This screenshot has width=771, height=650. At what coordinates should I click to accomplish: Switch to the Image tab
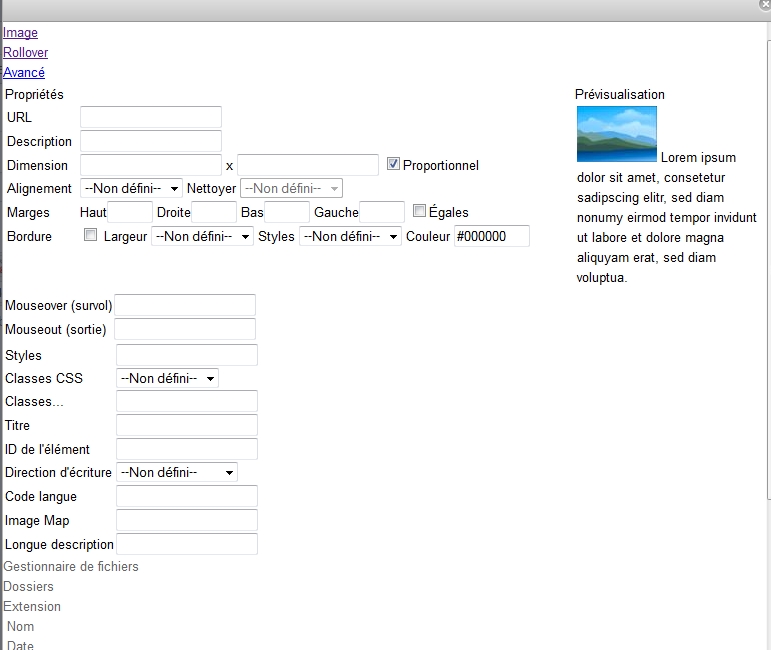click(20, 33)
